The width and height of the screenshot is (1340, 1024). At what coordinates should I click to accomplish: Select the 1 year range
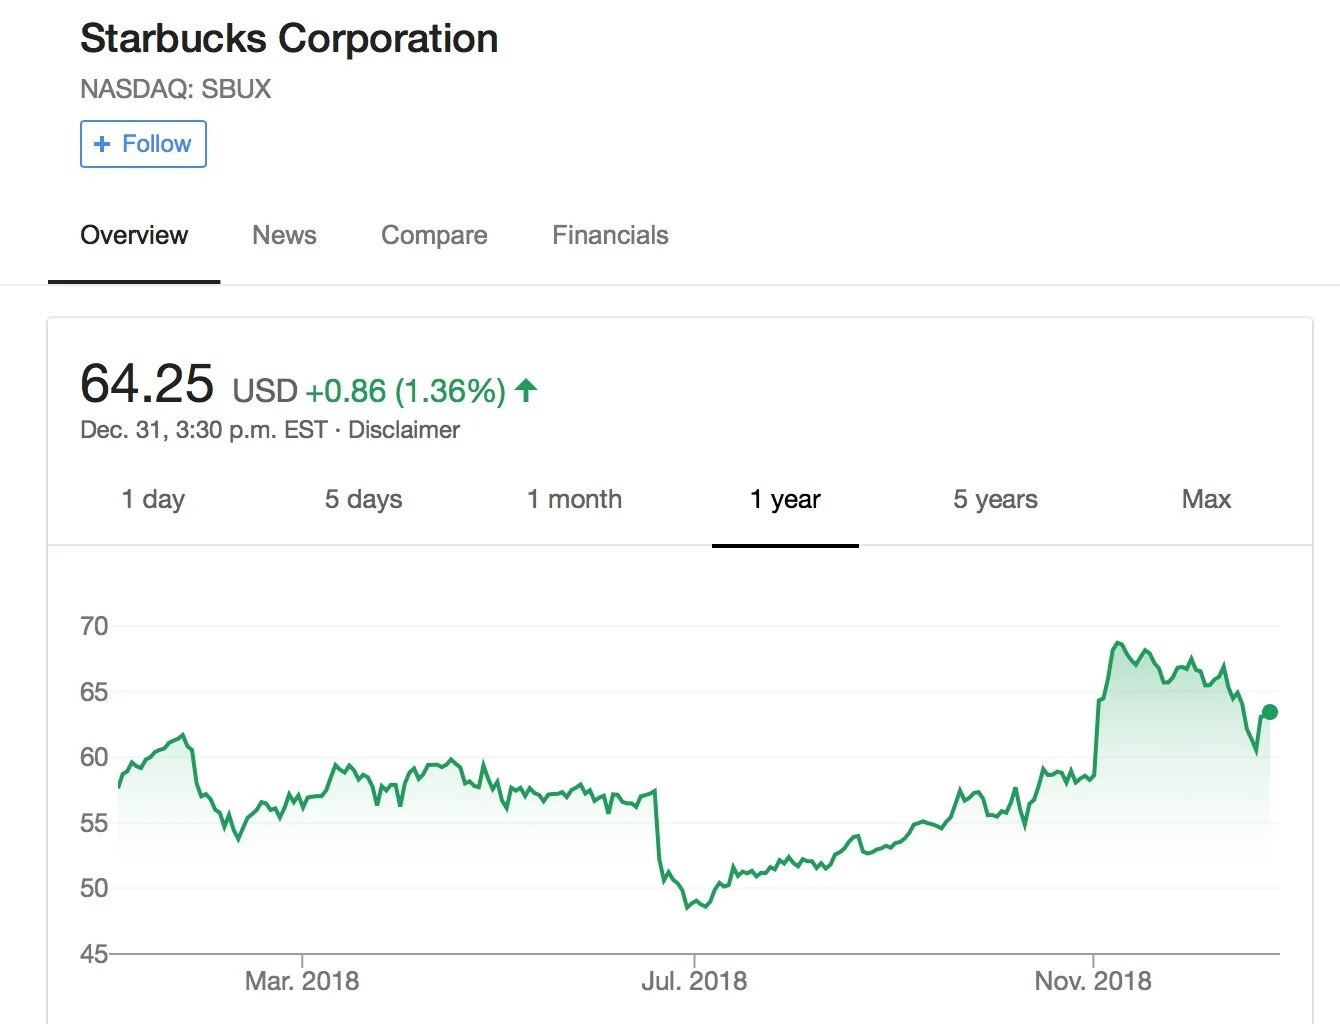tap(785, 499)
